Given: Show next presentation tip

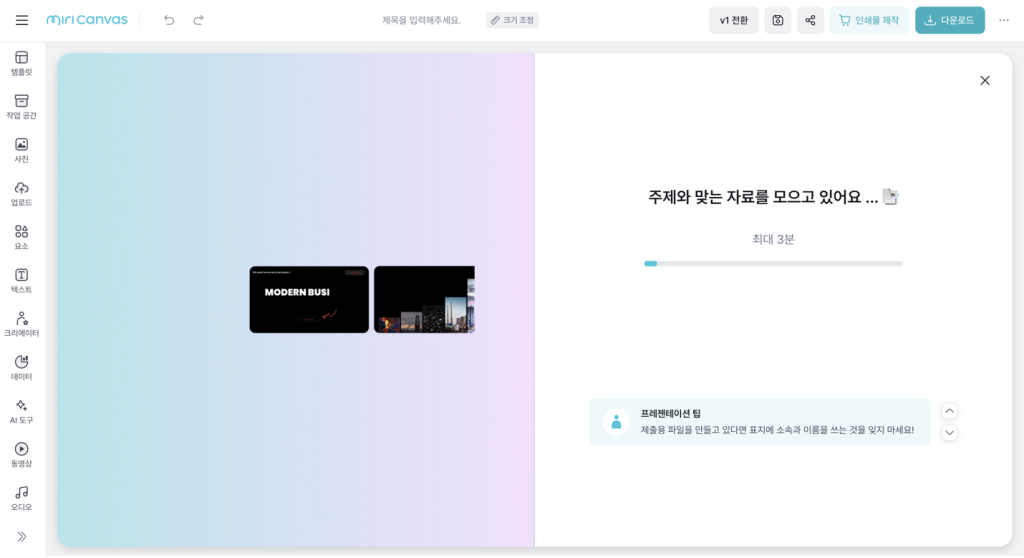Looking at the screenshot, I should point(950,433).
